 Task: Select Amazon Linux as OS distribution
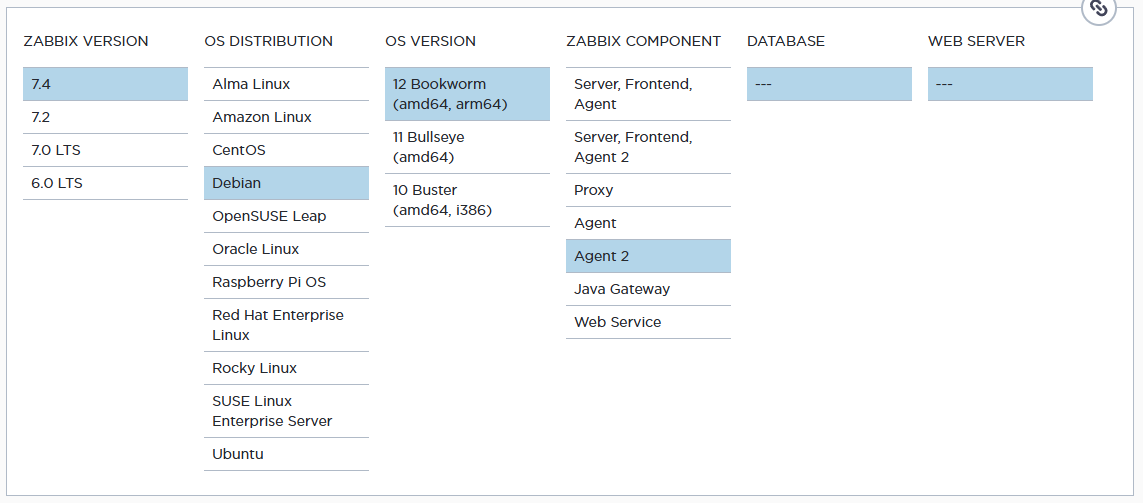(x=286, y=117)
